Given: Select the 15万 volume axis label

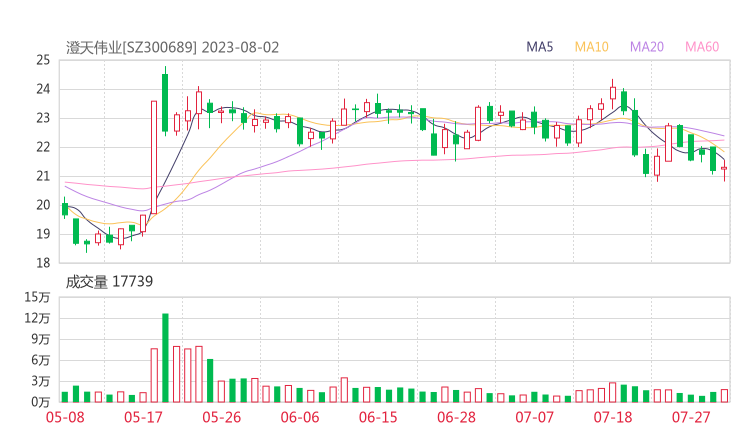Looking at the screenshot, I should 38,297.
